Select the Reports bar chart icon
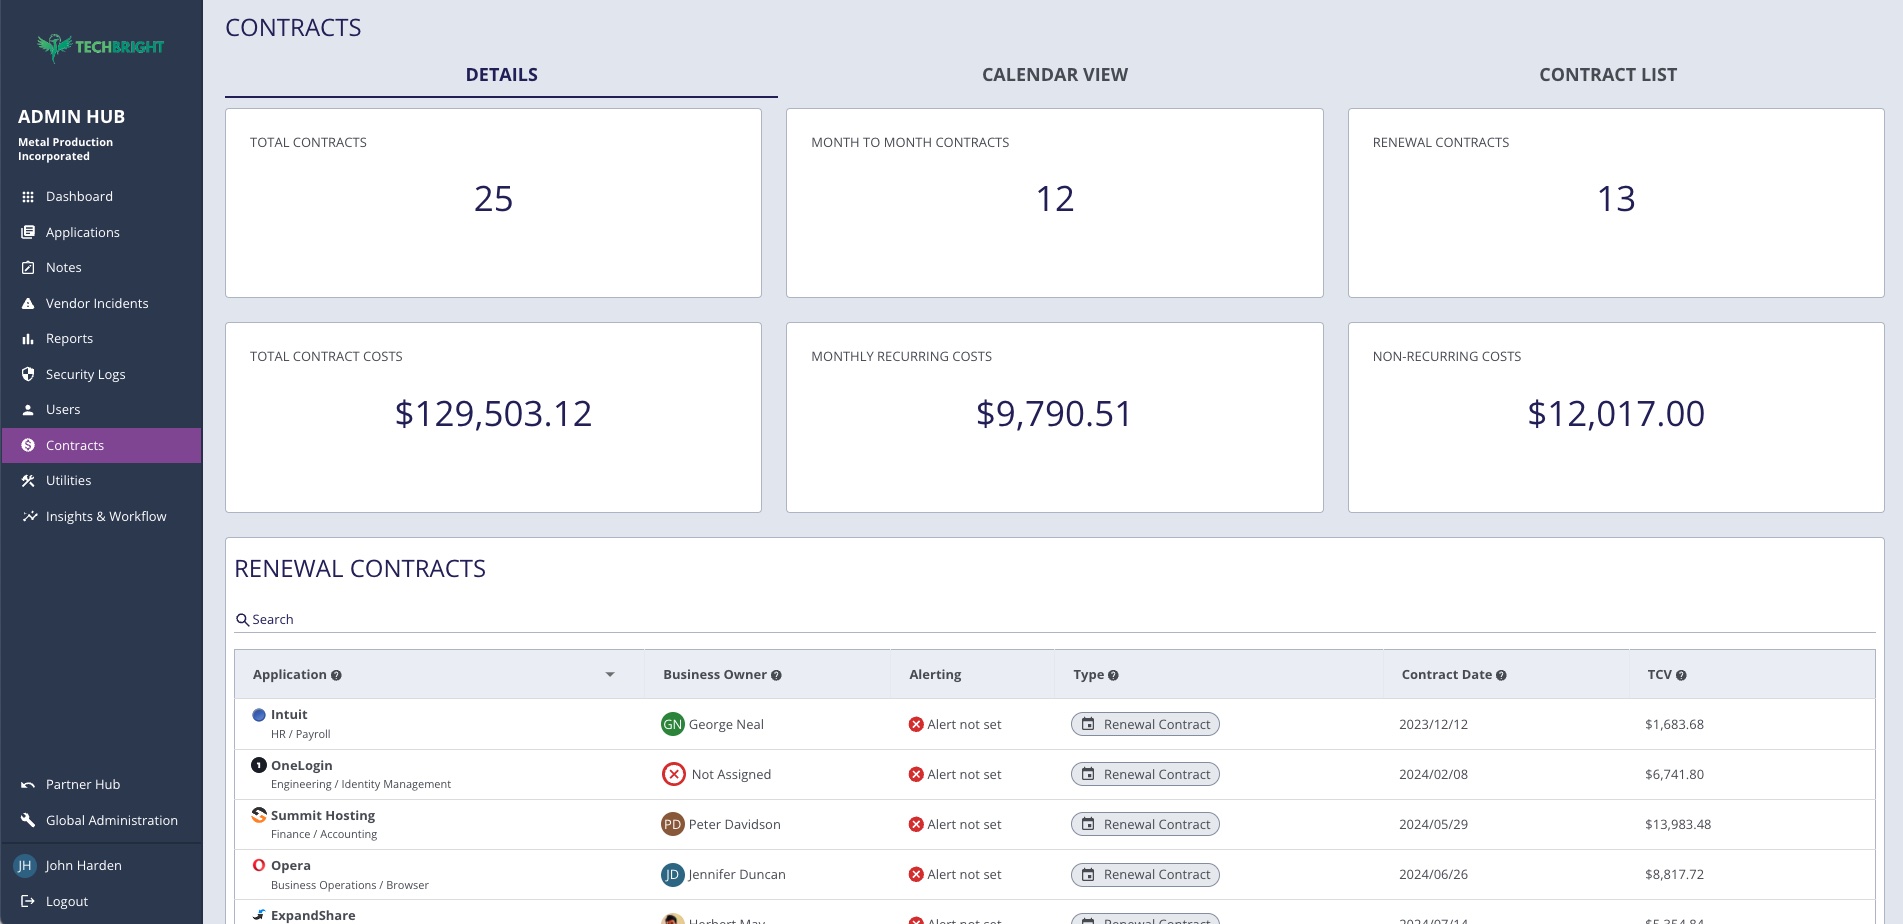 [28, 339]
